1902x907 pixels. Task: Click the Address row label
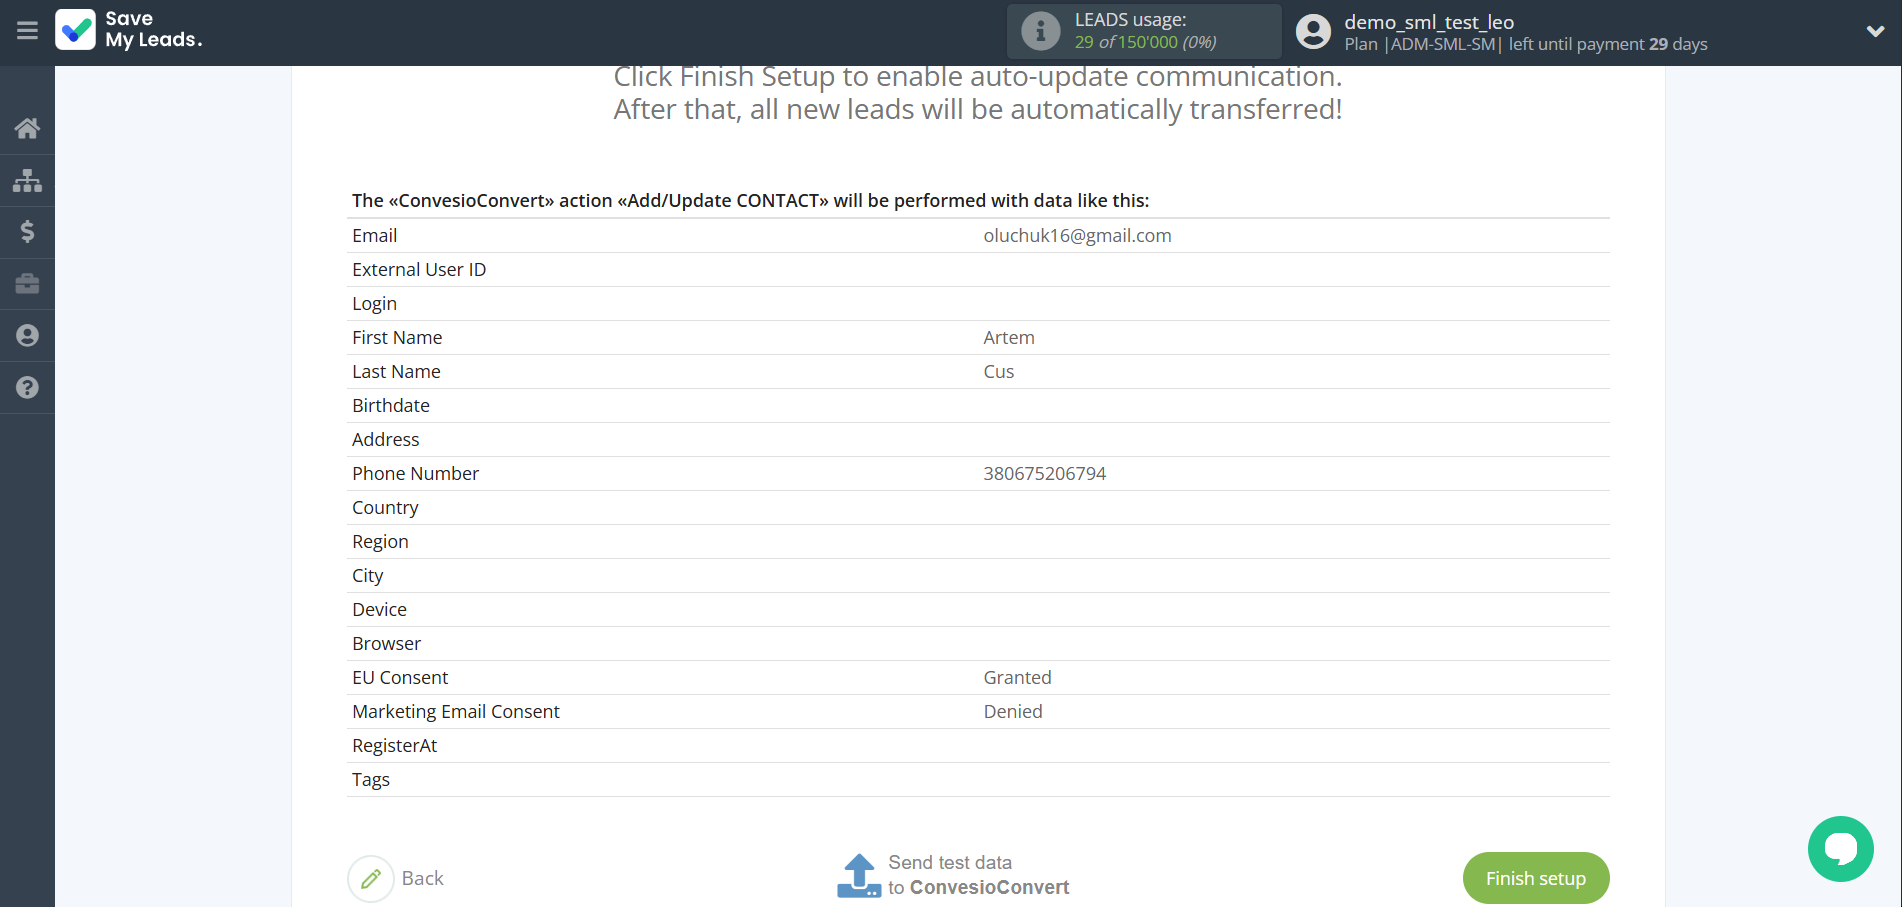pyautogui.click(x=385, y=439)
